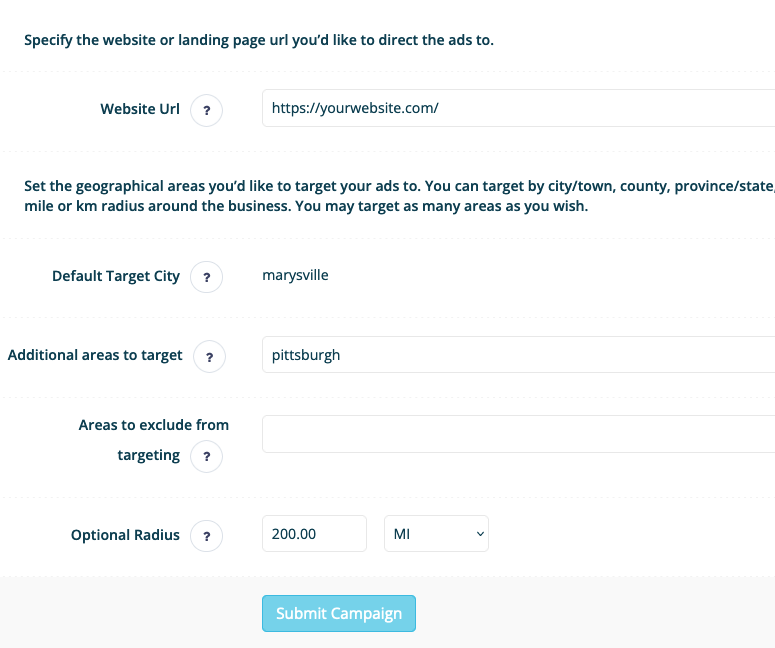
Task: Click the 'Areas to exclude from targeting' label
Action: (x=153, y=440)
